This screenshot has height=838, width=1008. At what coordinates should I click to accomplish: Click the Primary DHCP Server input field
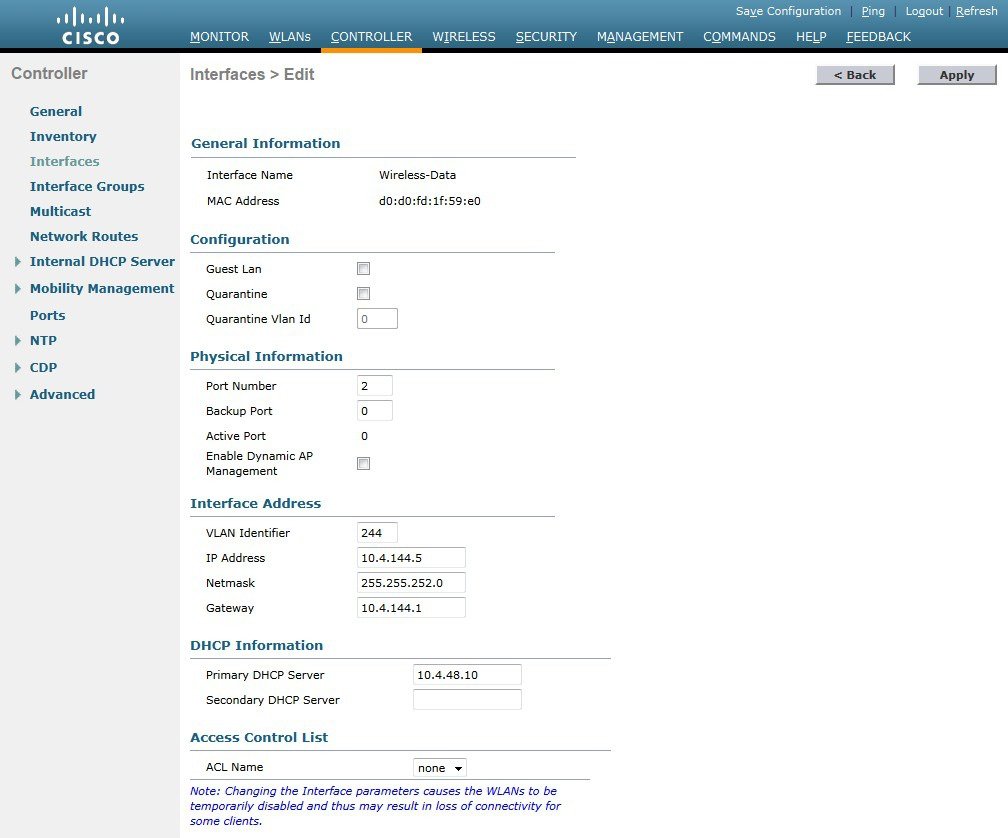tap(466, 674)
